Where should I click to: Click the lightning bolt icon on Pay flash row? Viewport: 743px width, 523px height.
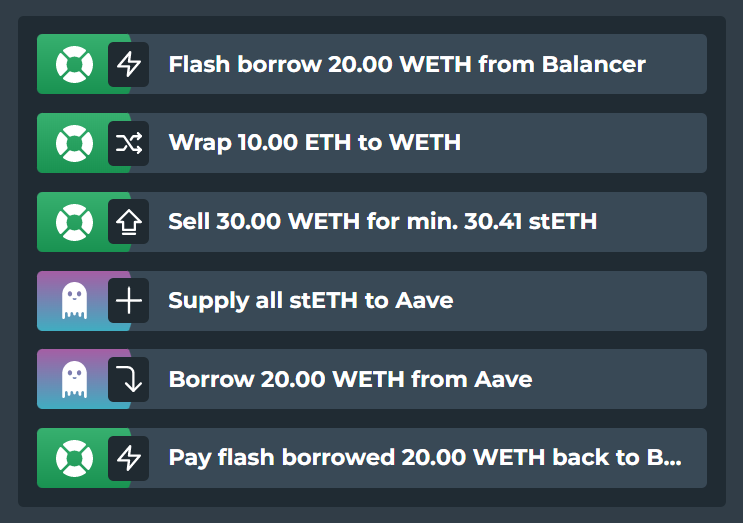128,458
